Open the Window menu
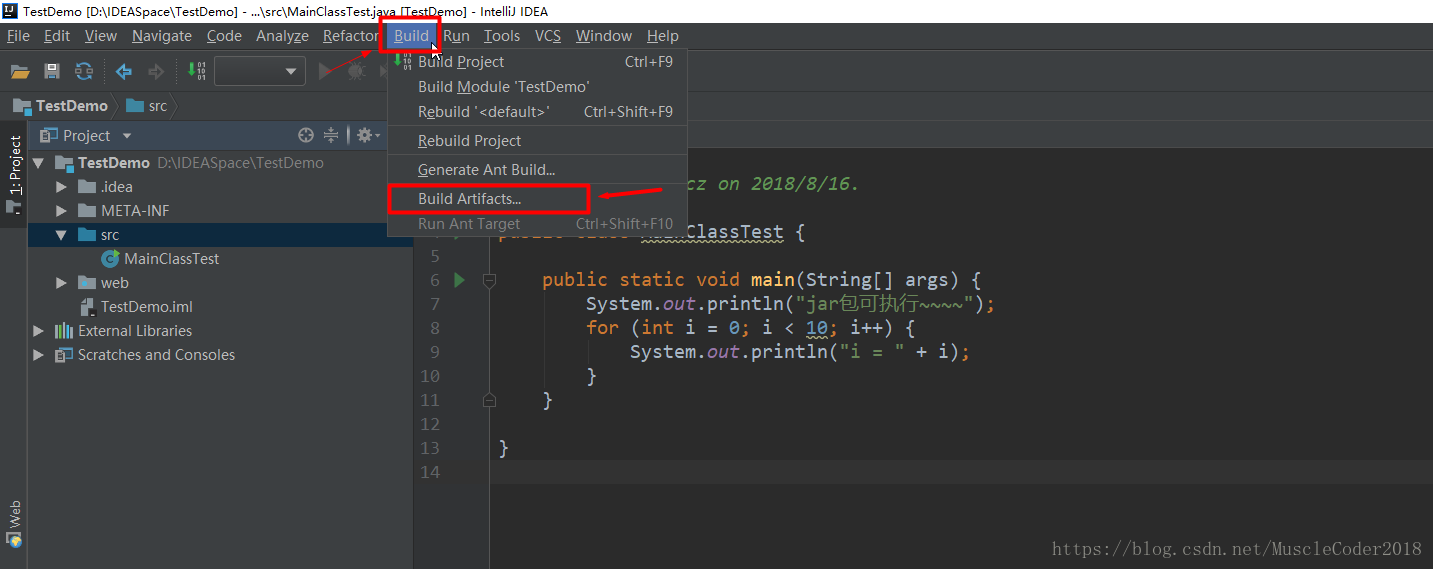1433x569 pixels. tap(604, 36)
